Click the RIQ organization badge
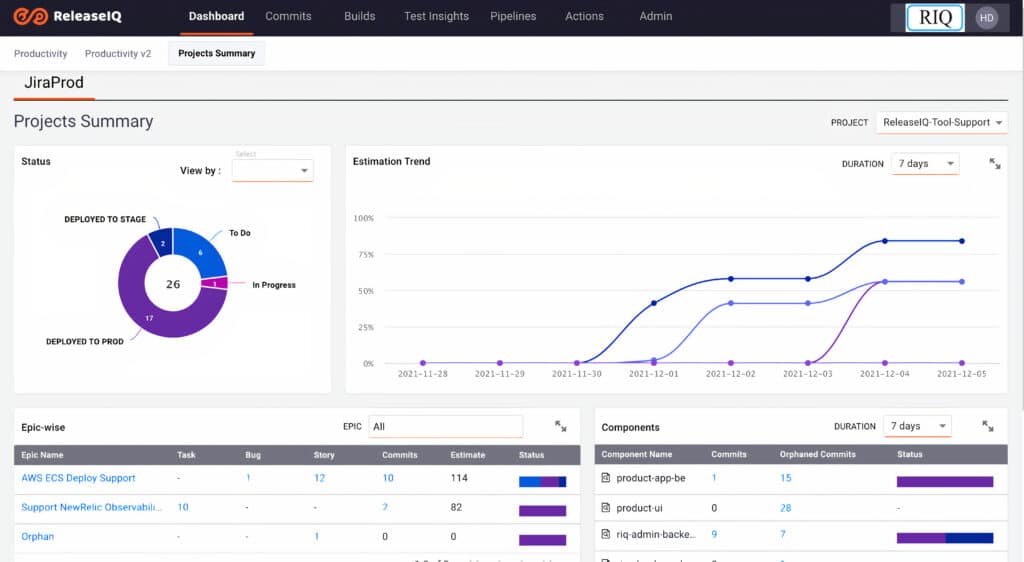The width and height of the screenshot is (1024, 562). click(935, 18)
